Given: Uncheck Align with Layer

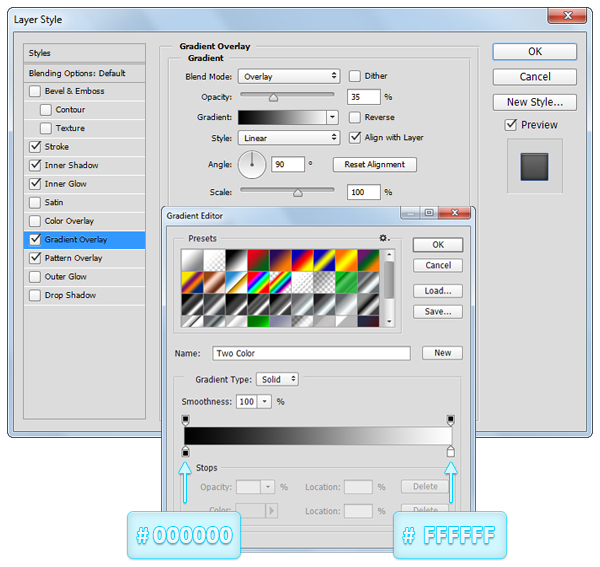Looking at the screenshot, I should [x=355, y=137].
